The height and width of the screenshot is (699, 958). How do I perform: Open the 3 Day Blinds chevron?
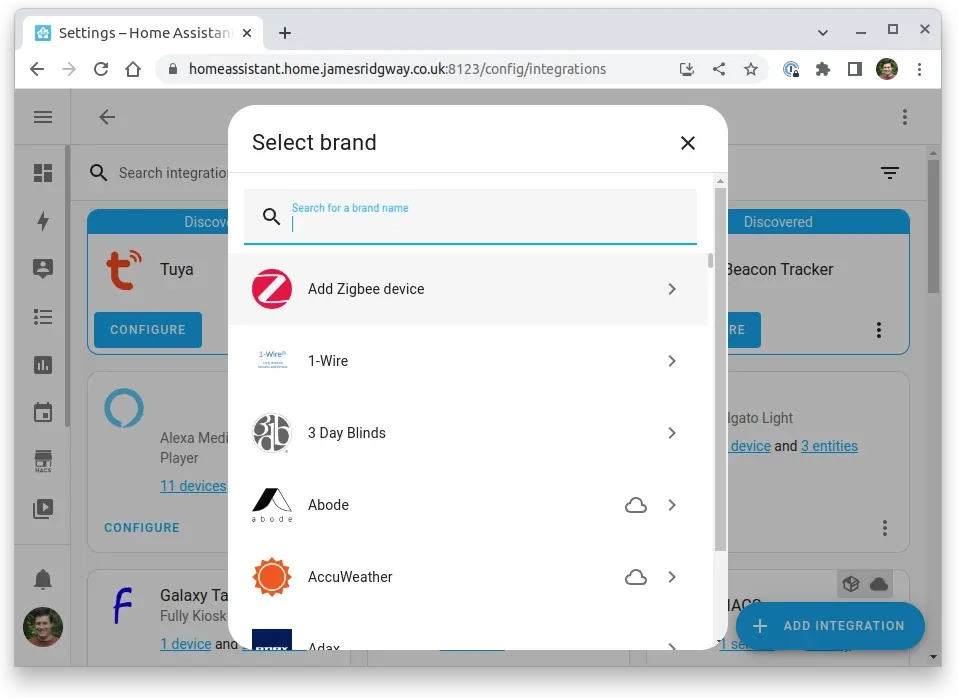671,433
